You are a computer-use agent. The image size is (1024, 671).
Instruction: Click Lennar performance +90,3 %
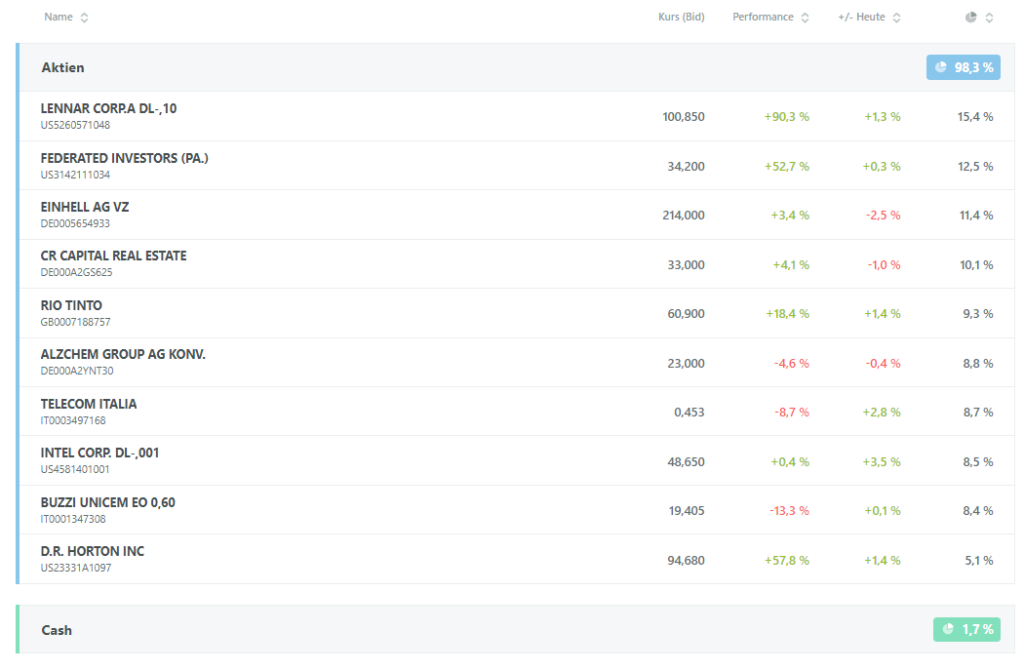tap(786, 117)
